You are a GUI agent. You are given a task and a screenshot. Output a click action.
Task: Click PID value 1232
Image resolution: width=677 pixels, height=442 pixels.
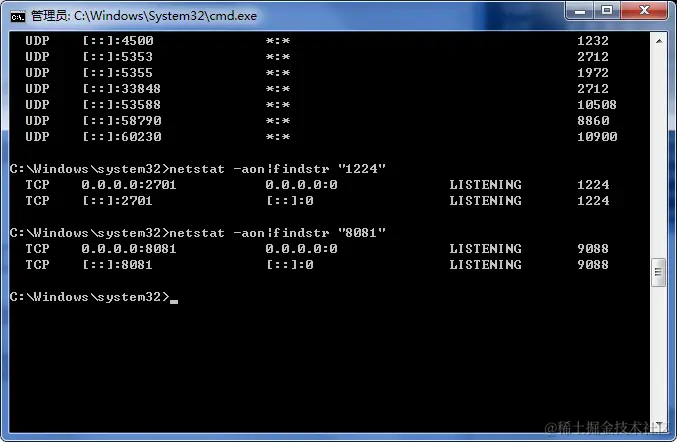coord(593,41)
